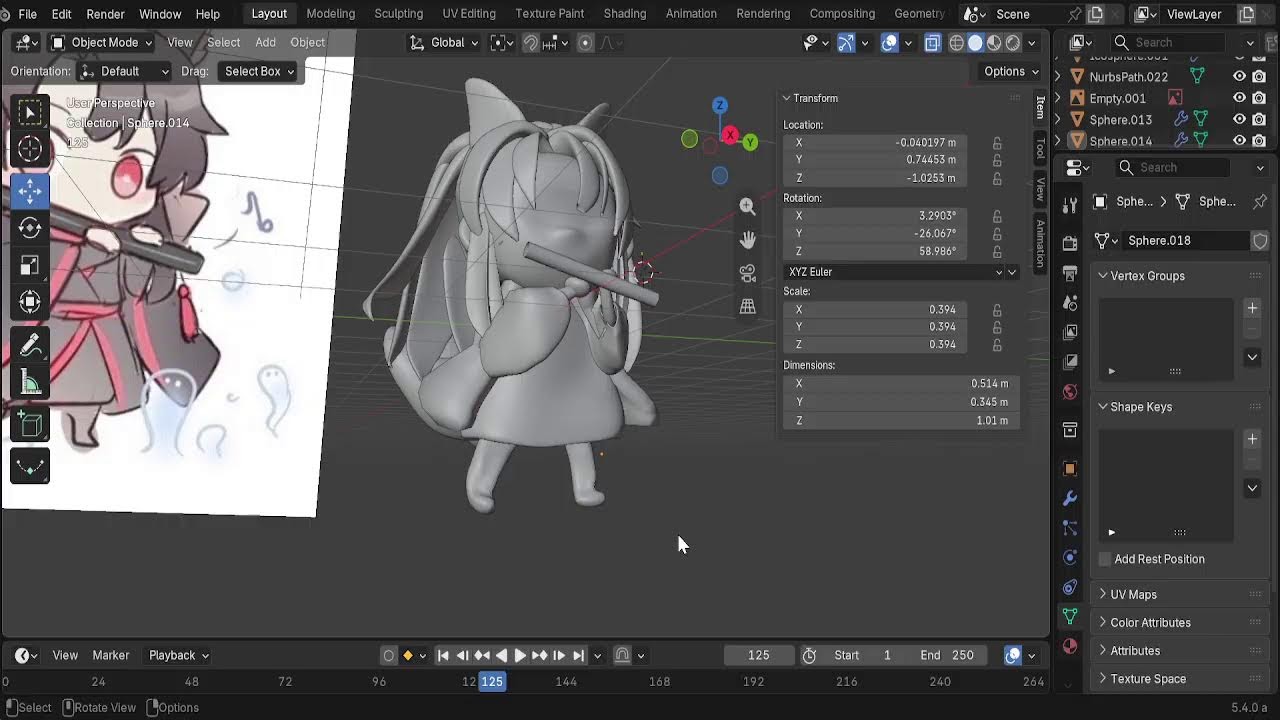Open the timeline Playback popover
Viewport: 1280px width, 720px height.
[x=179, y=656]
